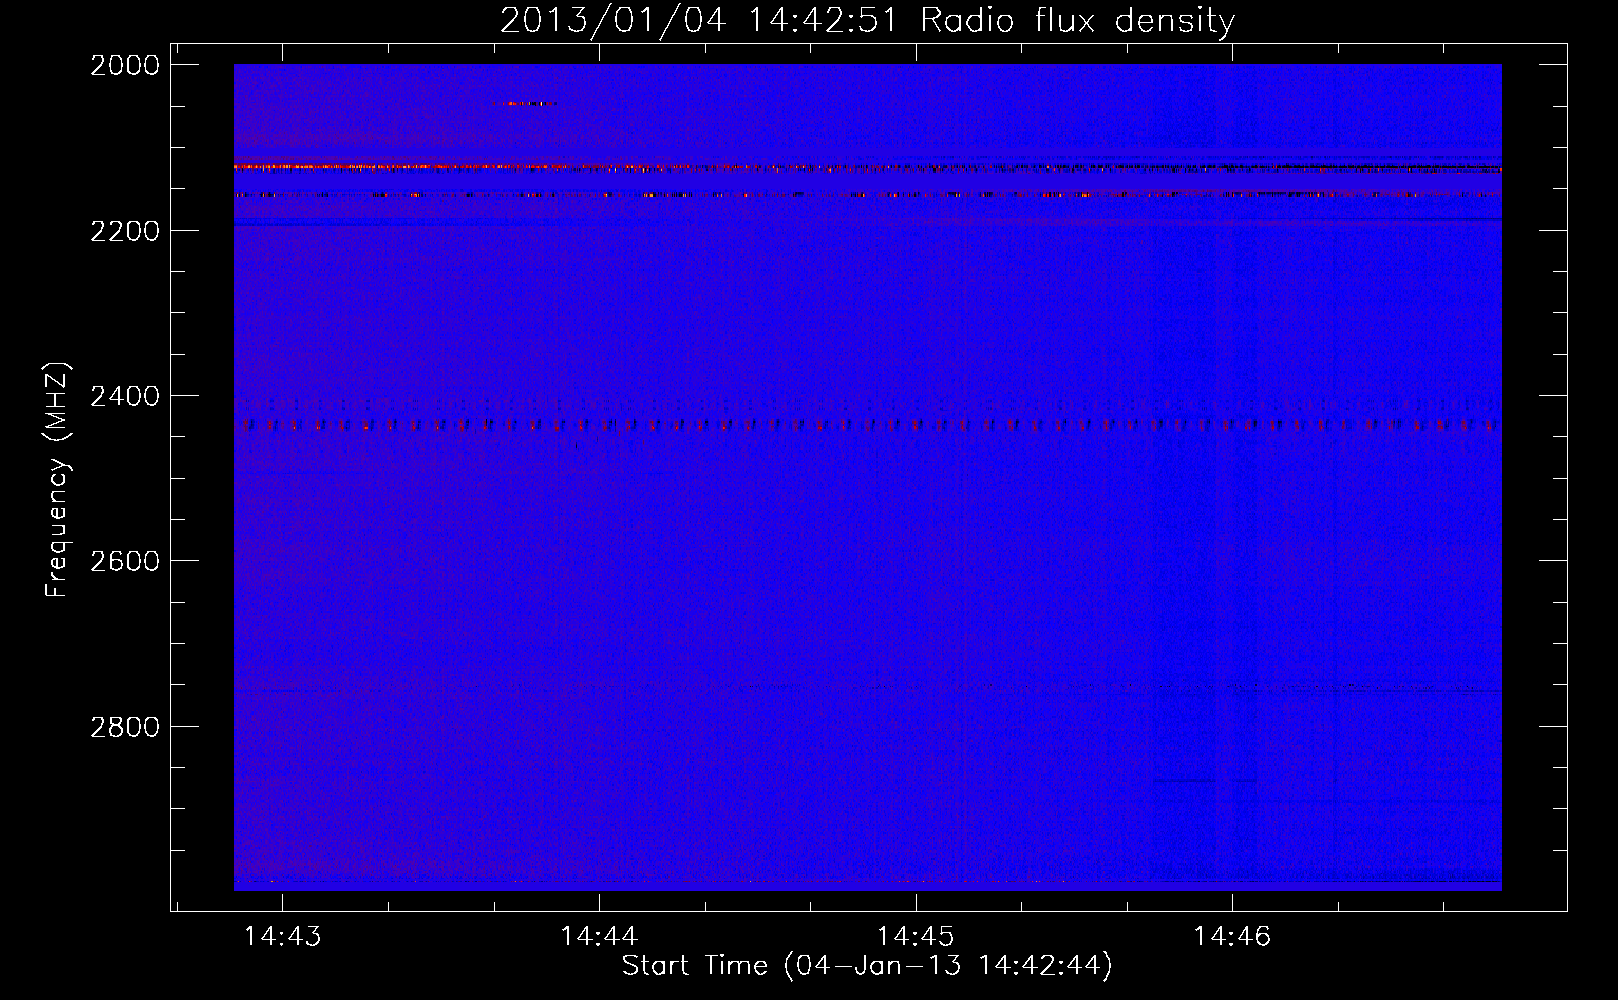The image size is (1618, 1000).
Task: Click the 'Frequency (MHZ)' axis title
Action: point(59,480)
